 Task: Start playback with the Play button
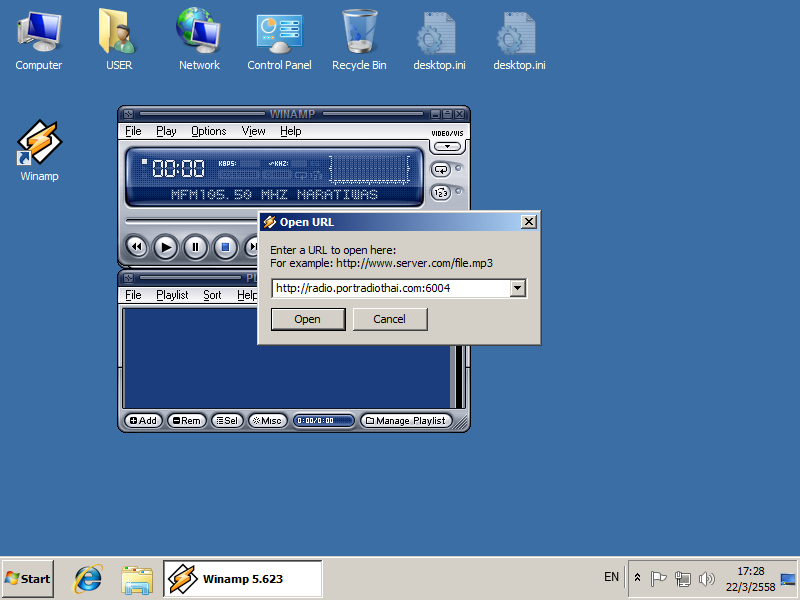165,247
